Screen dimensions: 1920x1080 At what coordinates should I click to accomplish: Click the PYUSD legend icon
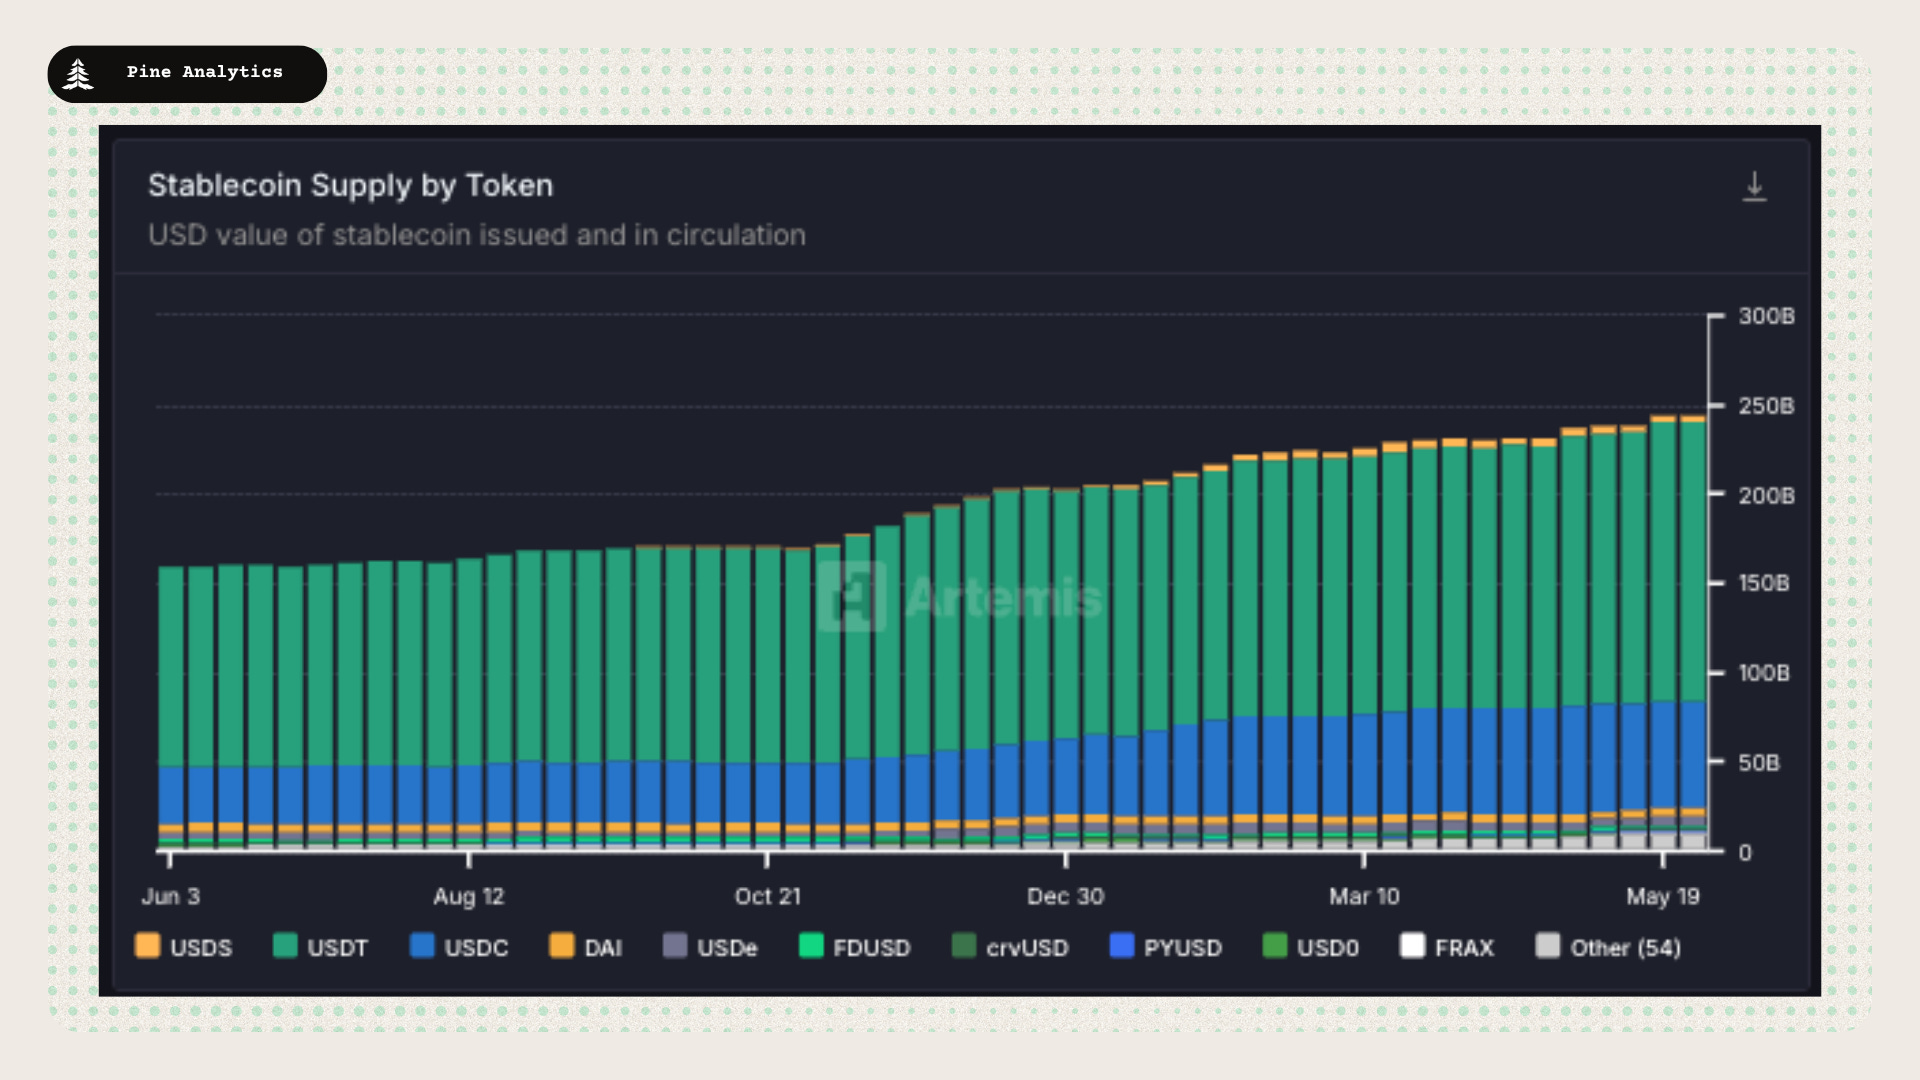click(x=1122, y=946)
